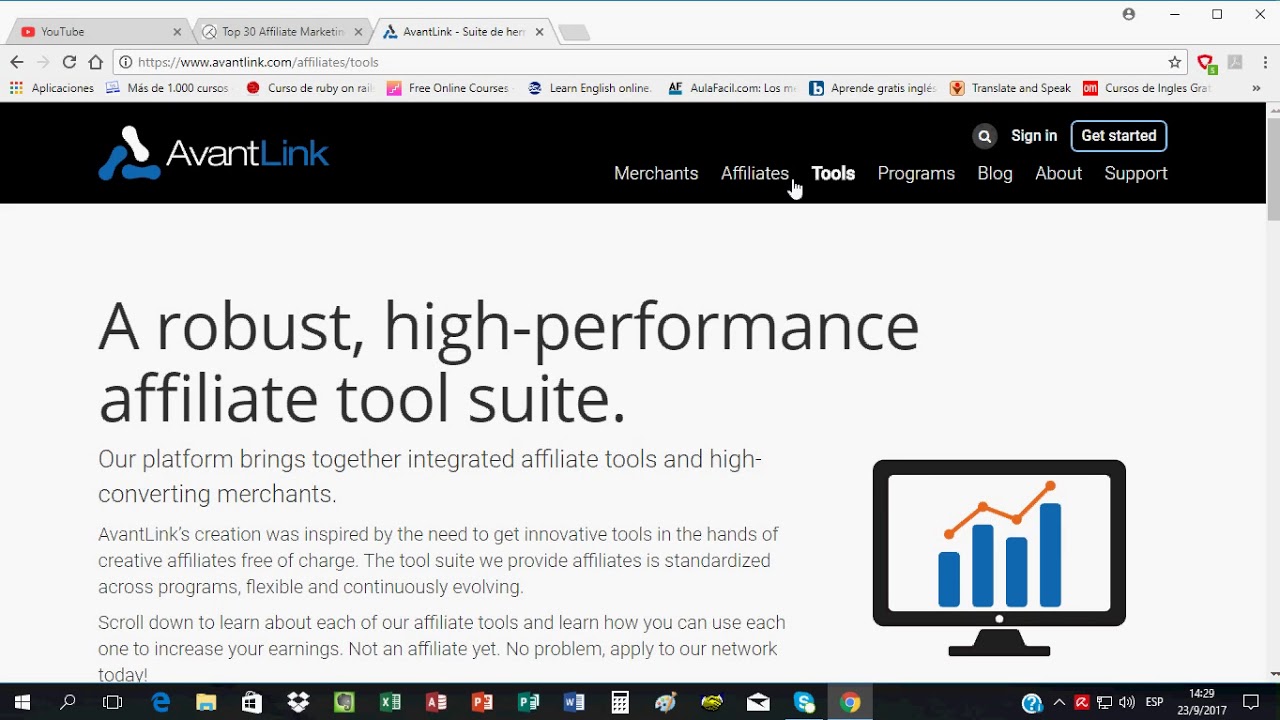Click the red shield extension icon
1280x720 pixels.
pyautogui.click(x=1206, y=62)
